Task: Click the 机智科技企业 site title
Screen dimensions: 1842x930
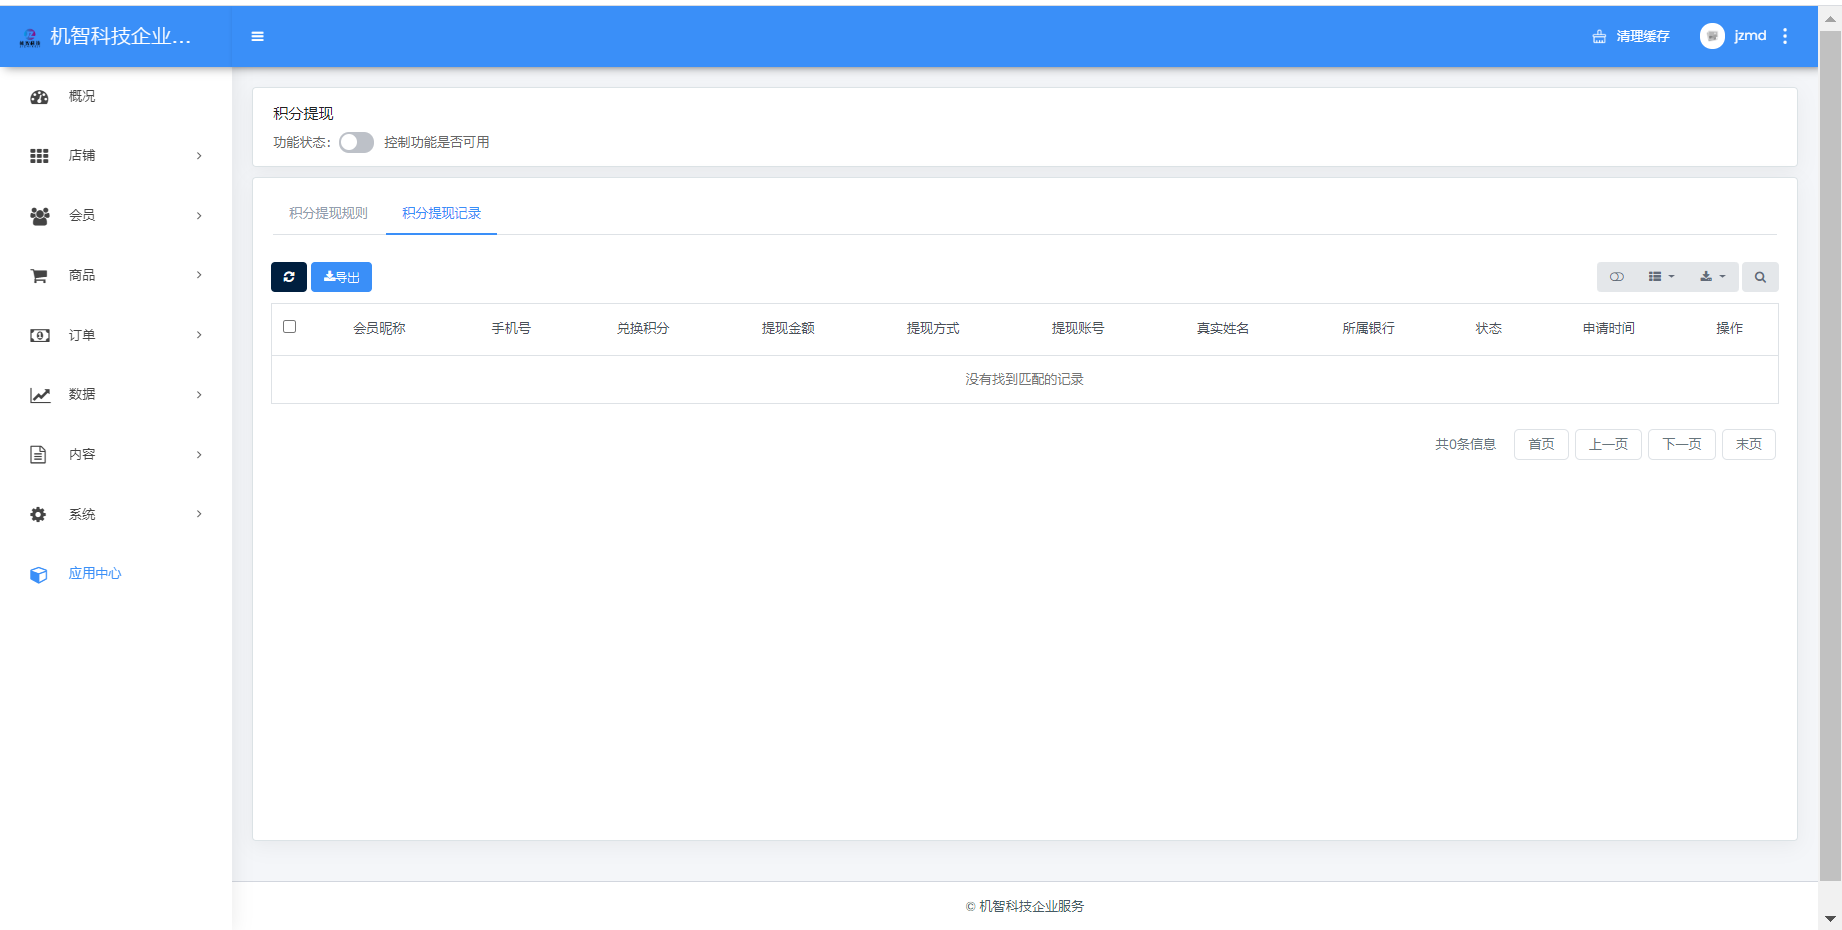Action: (120, 36)
